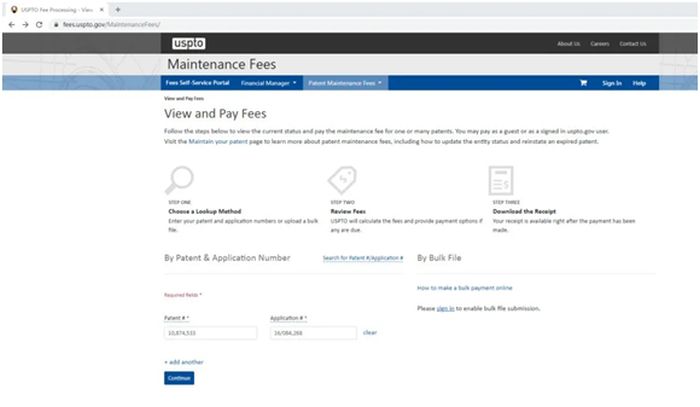Expand the Patent Maintenance Fees dropdown

coord(345,83)
